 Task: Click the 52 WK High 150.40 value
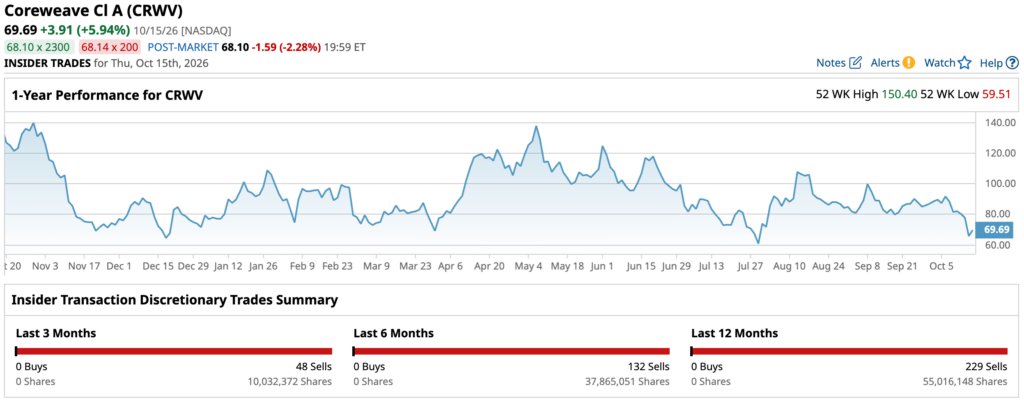coord(899,94)
